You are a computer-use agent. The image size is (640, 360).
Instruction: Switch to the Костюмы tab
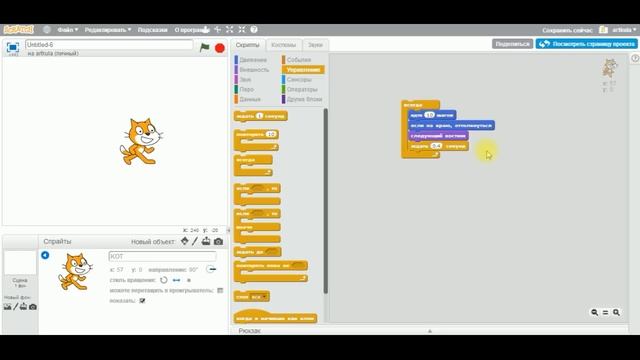[284, 45]
